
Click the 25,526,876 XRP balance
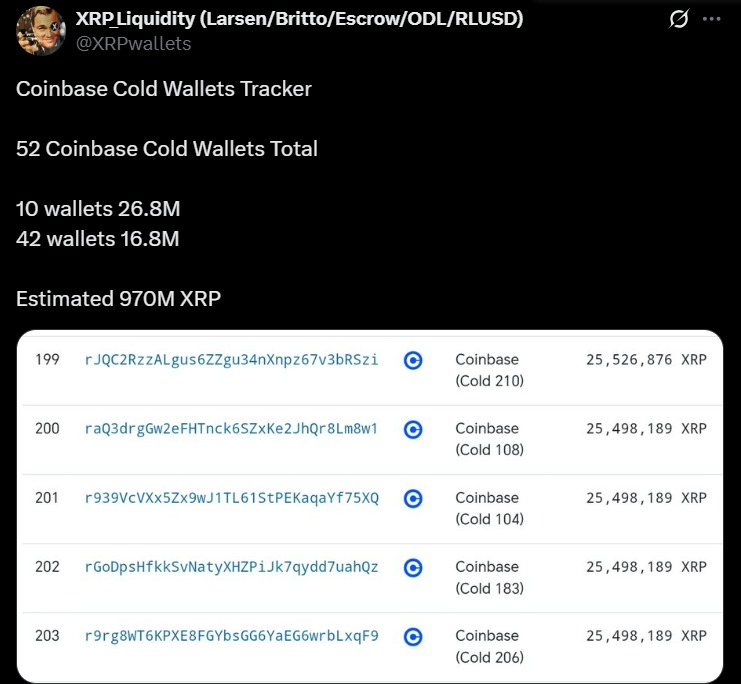tap(646, 360)
